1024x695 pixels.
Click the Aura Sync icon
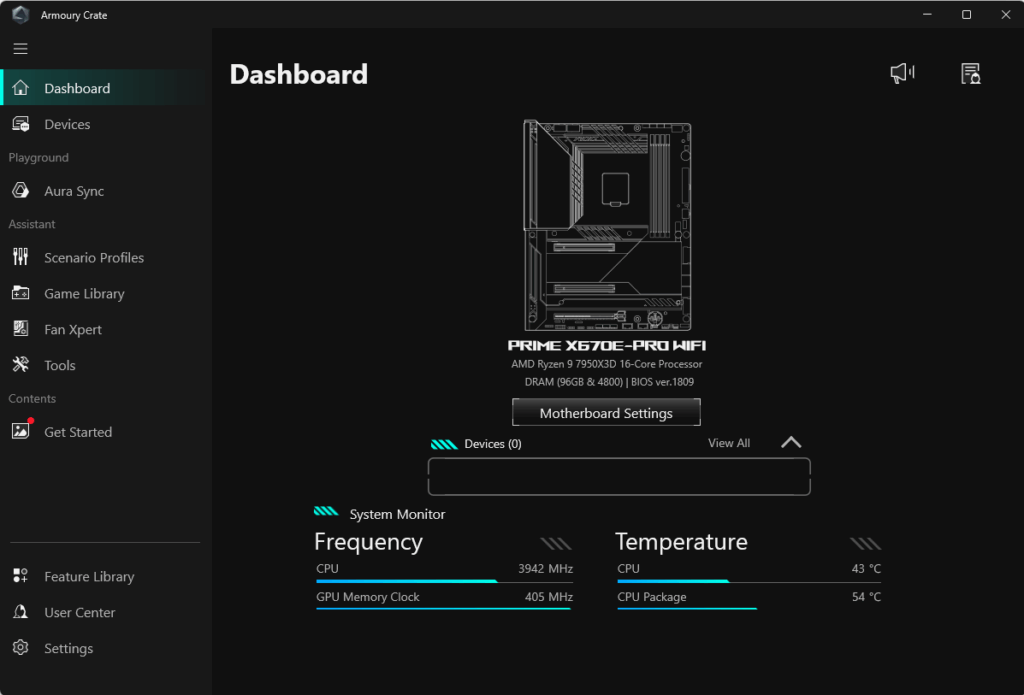click(x=20, y=190)
